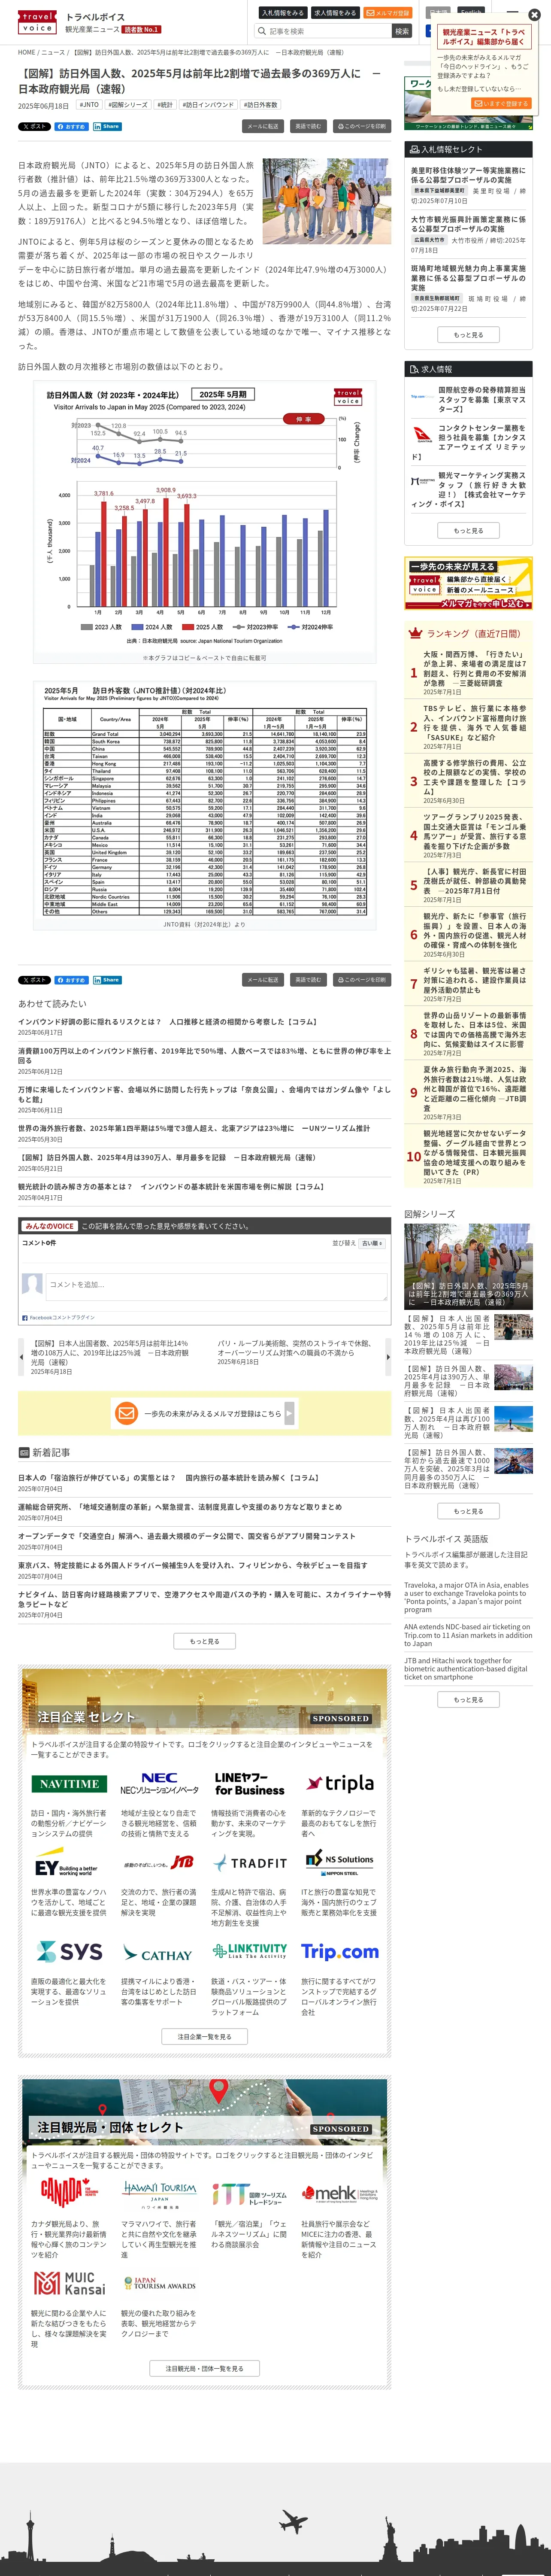Share via the bottom LinkedIn Share button
551x2576 pixels.
pos(106,980)
